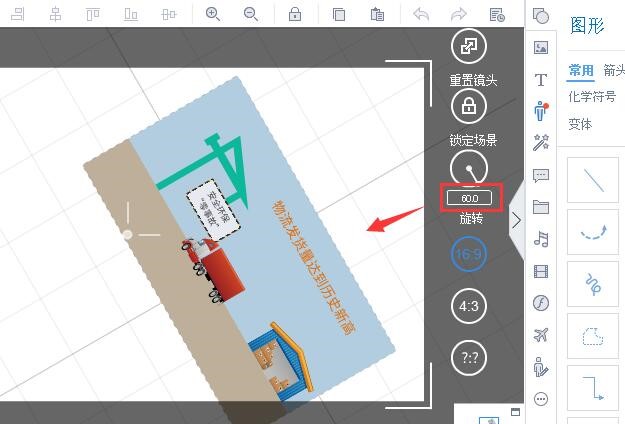Choose the custom ?:? aspect ratio
Screen dimensions: 625x424
click(x=469, y=358)
